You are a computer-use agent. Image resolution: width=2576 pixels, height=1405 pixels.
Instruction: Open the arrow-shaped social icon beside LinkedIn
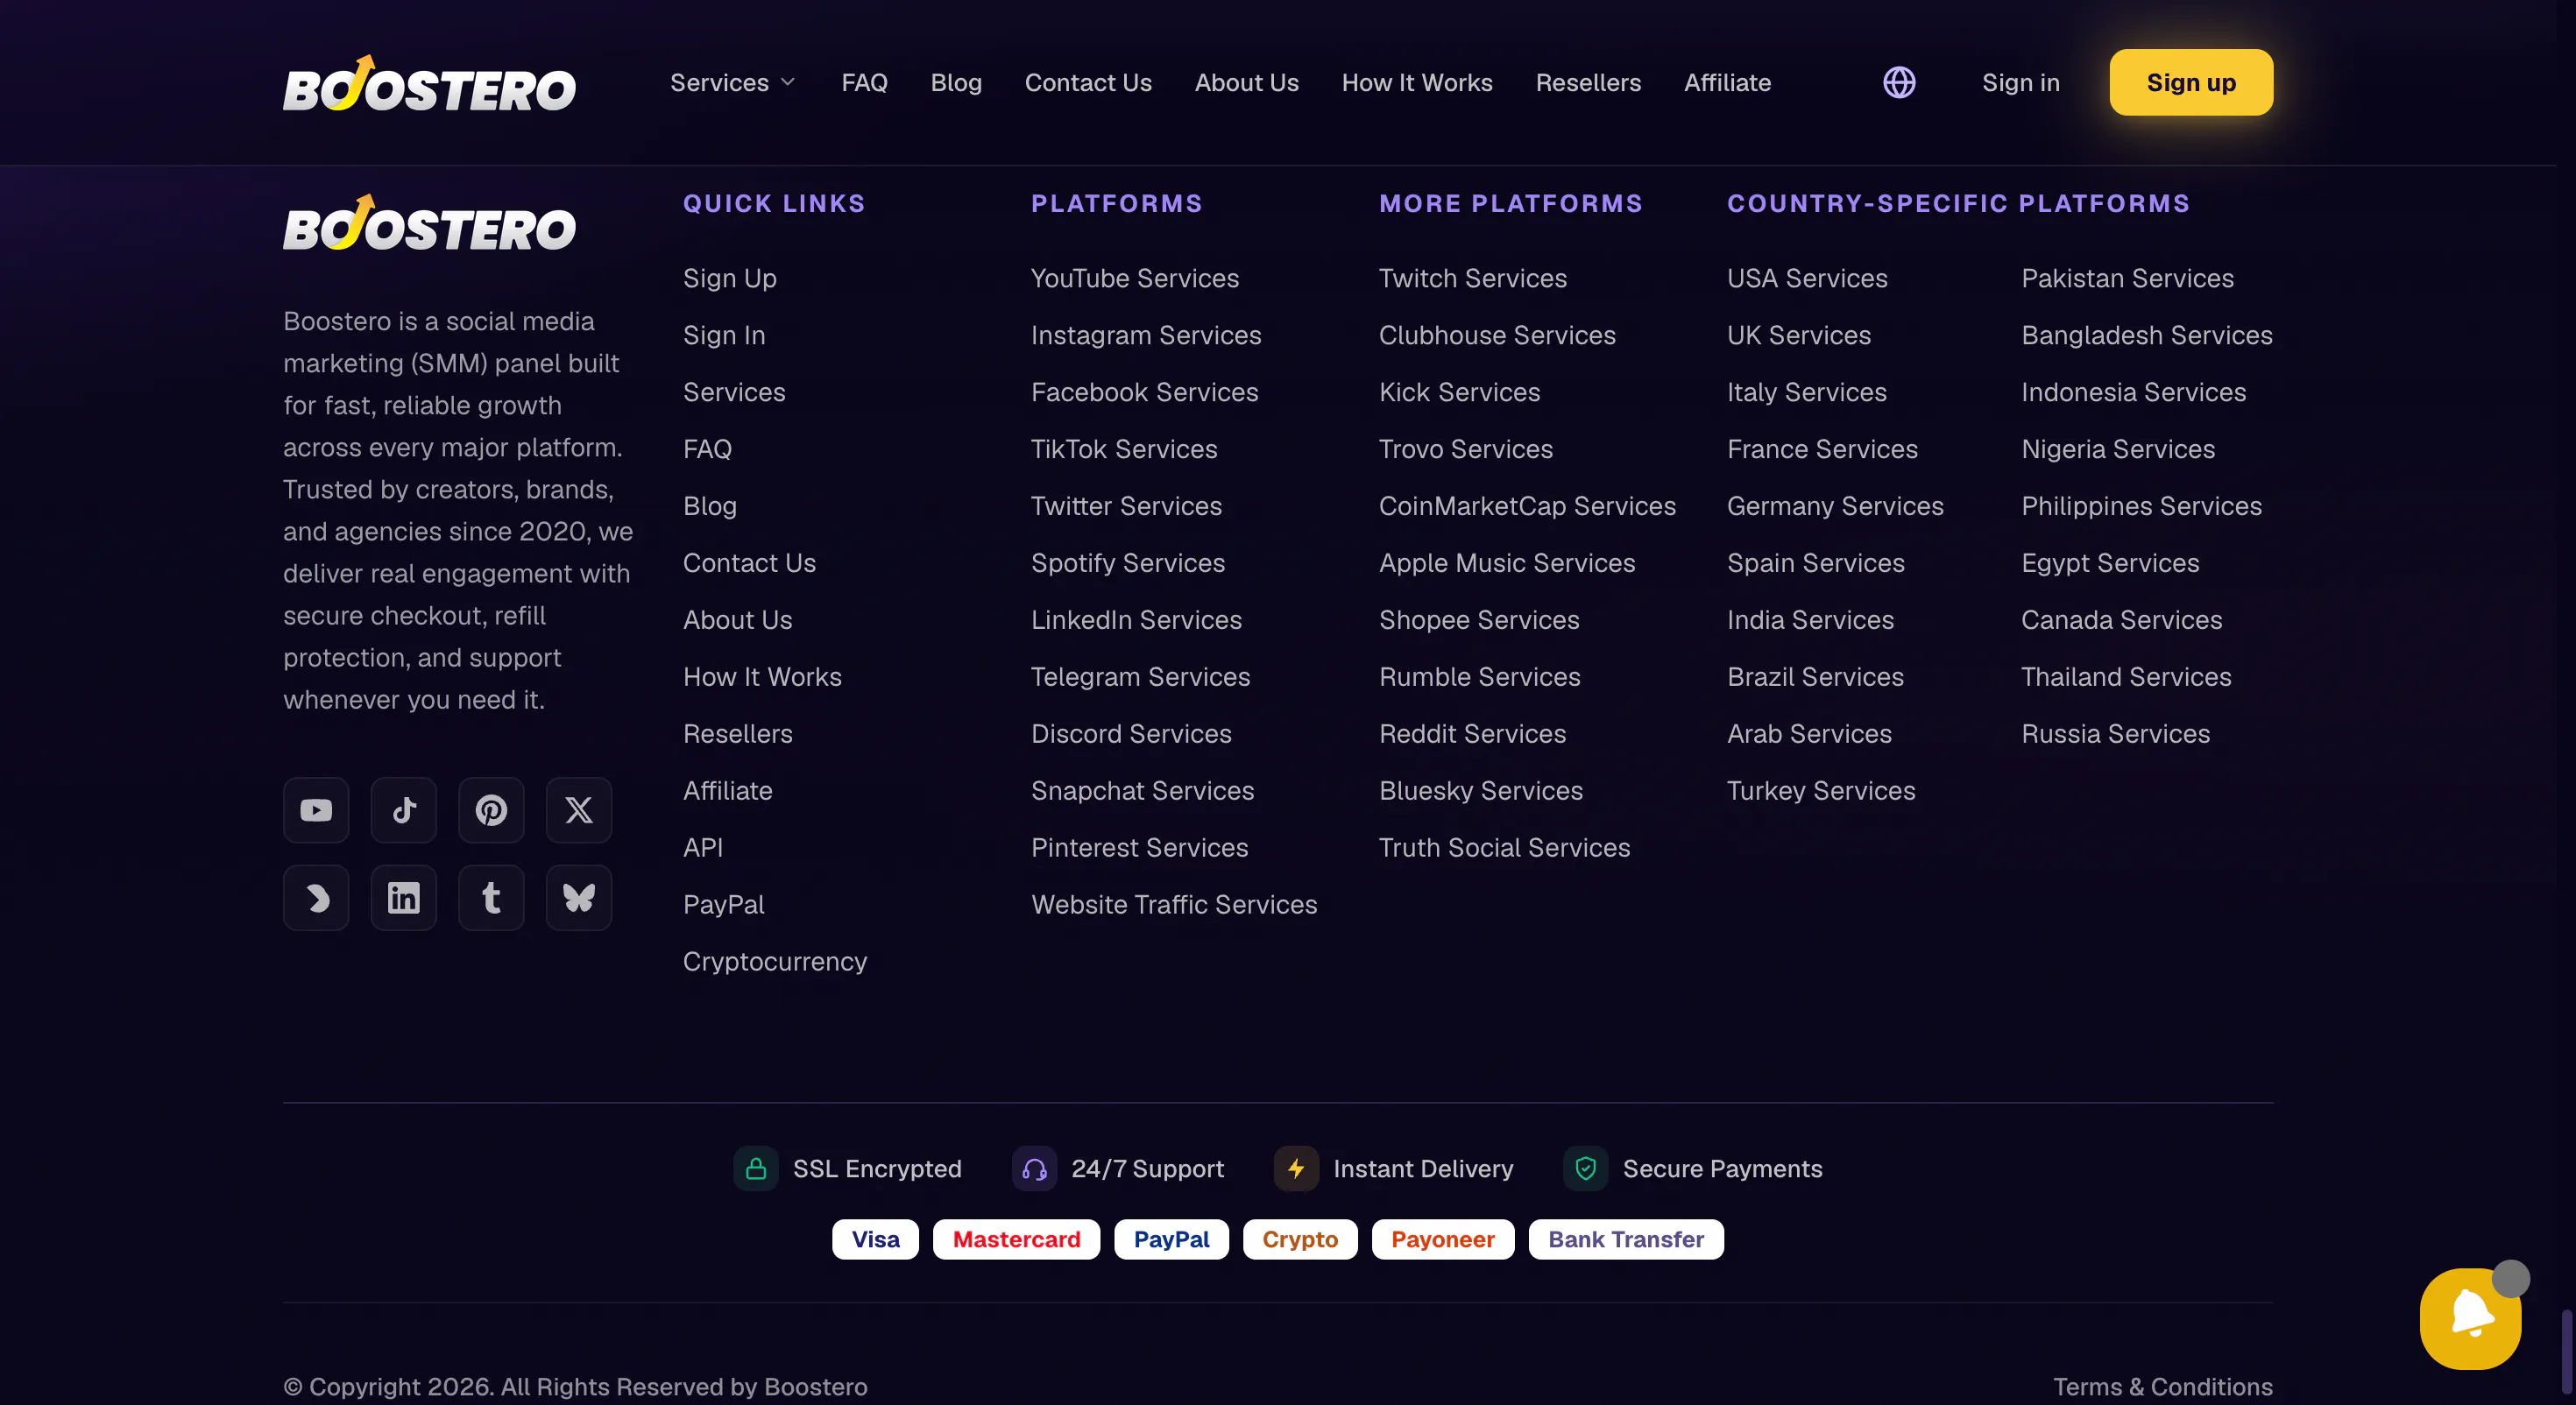point(316,898)
